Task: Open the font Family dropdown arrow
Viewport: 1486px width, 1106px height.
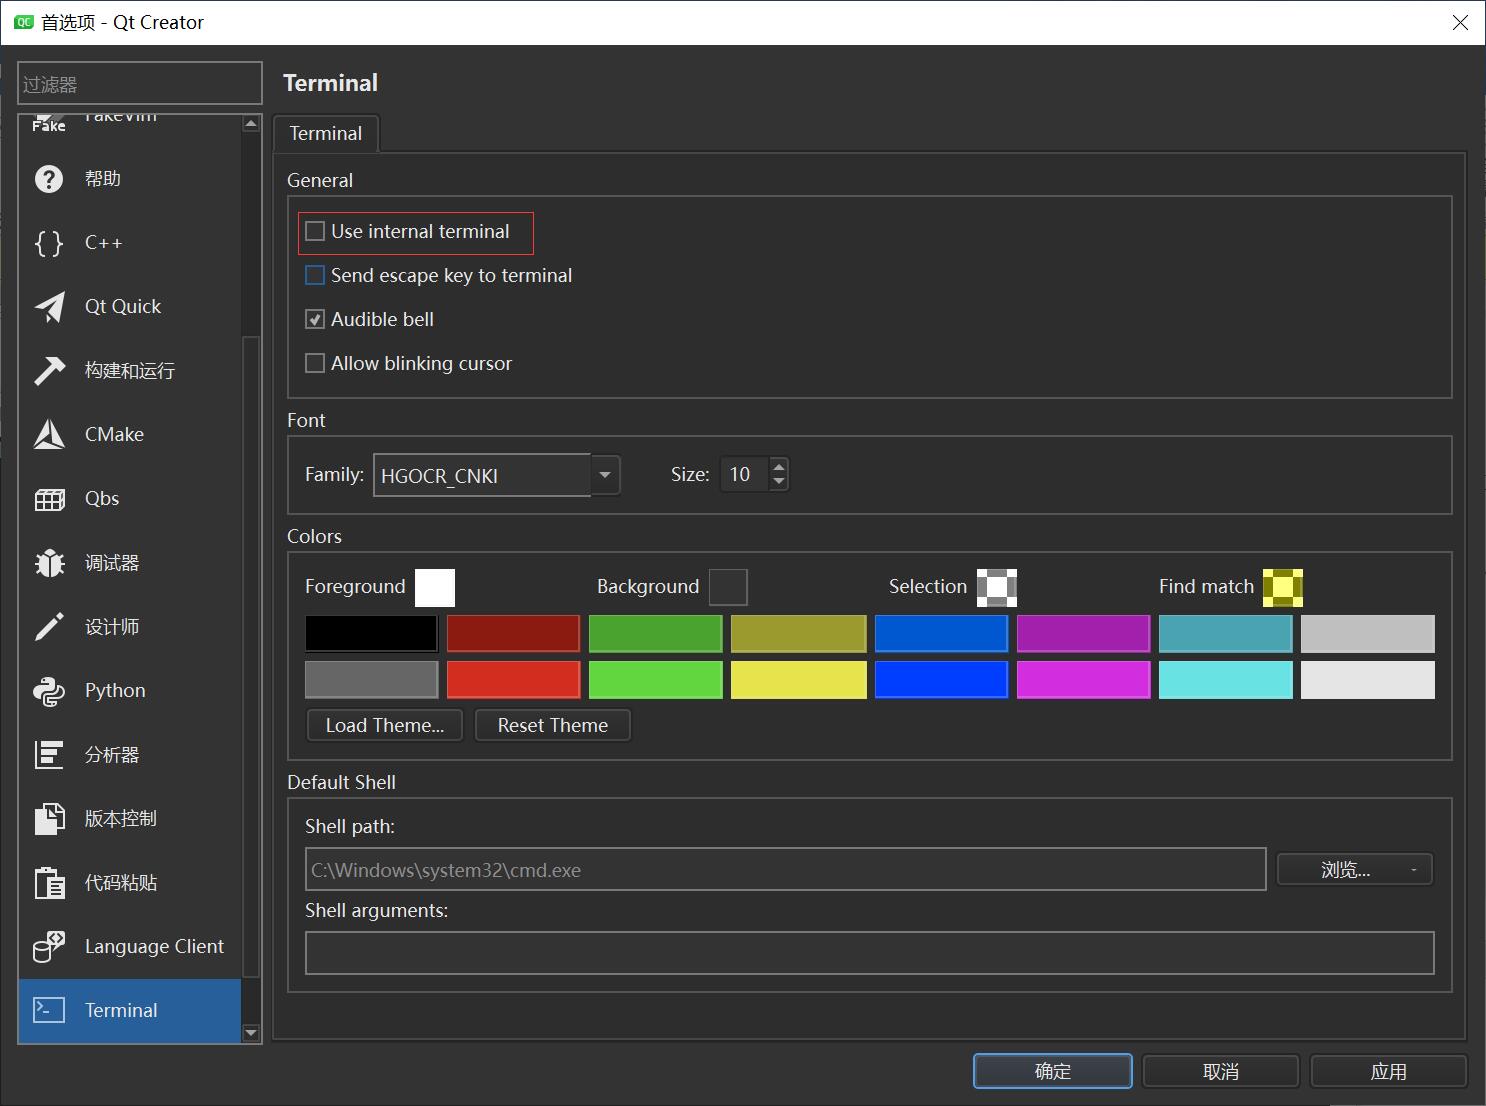Action: pyautogui.click(x=605, y=475)
